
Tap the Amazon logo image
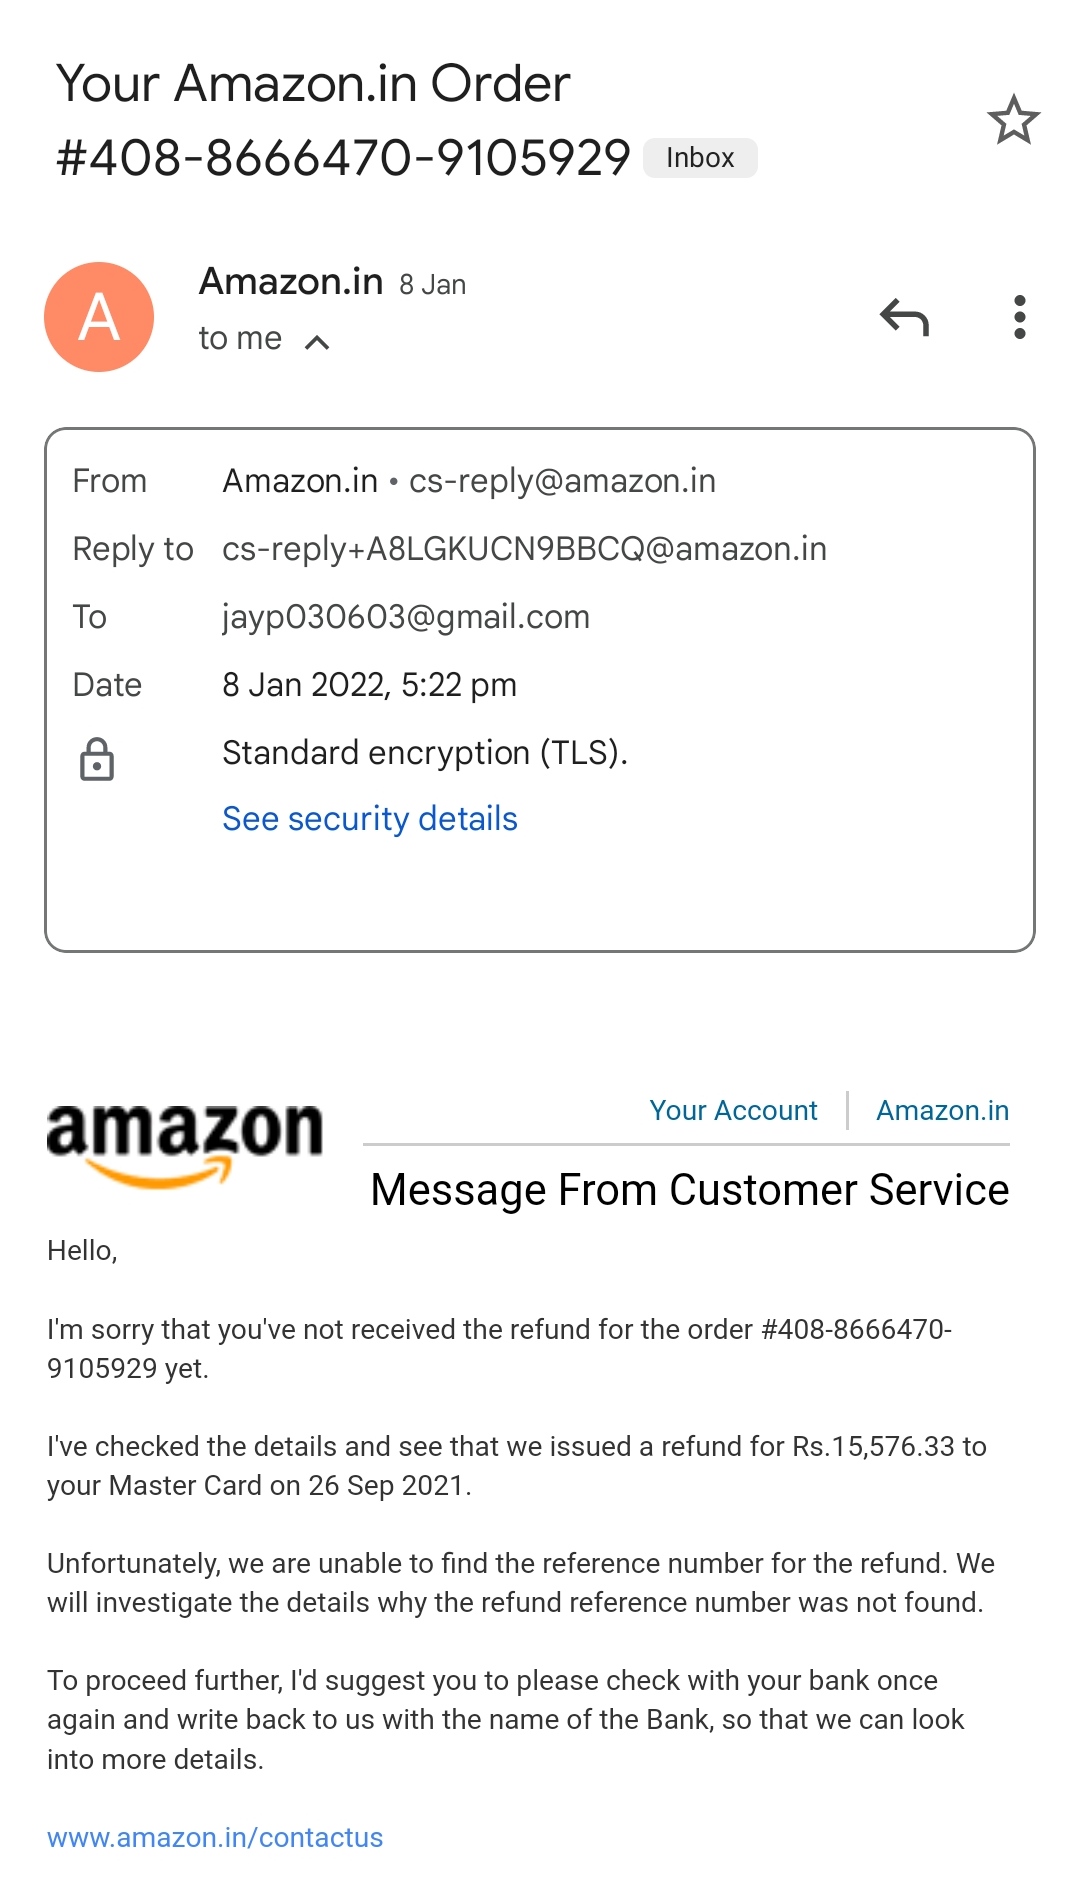pos(185,1144)
